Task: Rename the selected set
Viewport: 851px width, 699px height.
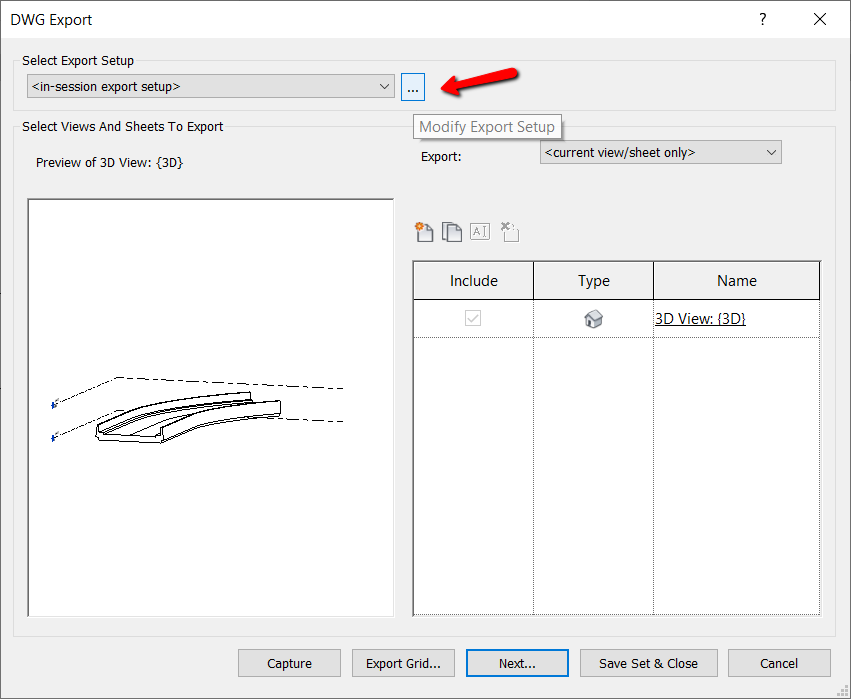Action: coord(479,231)
